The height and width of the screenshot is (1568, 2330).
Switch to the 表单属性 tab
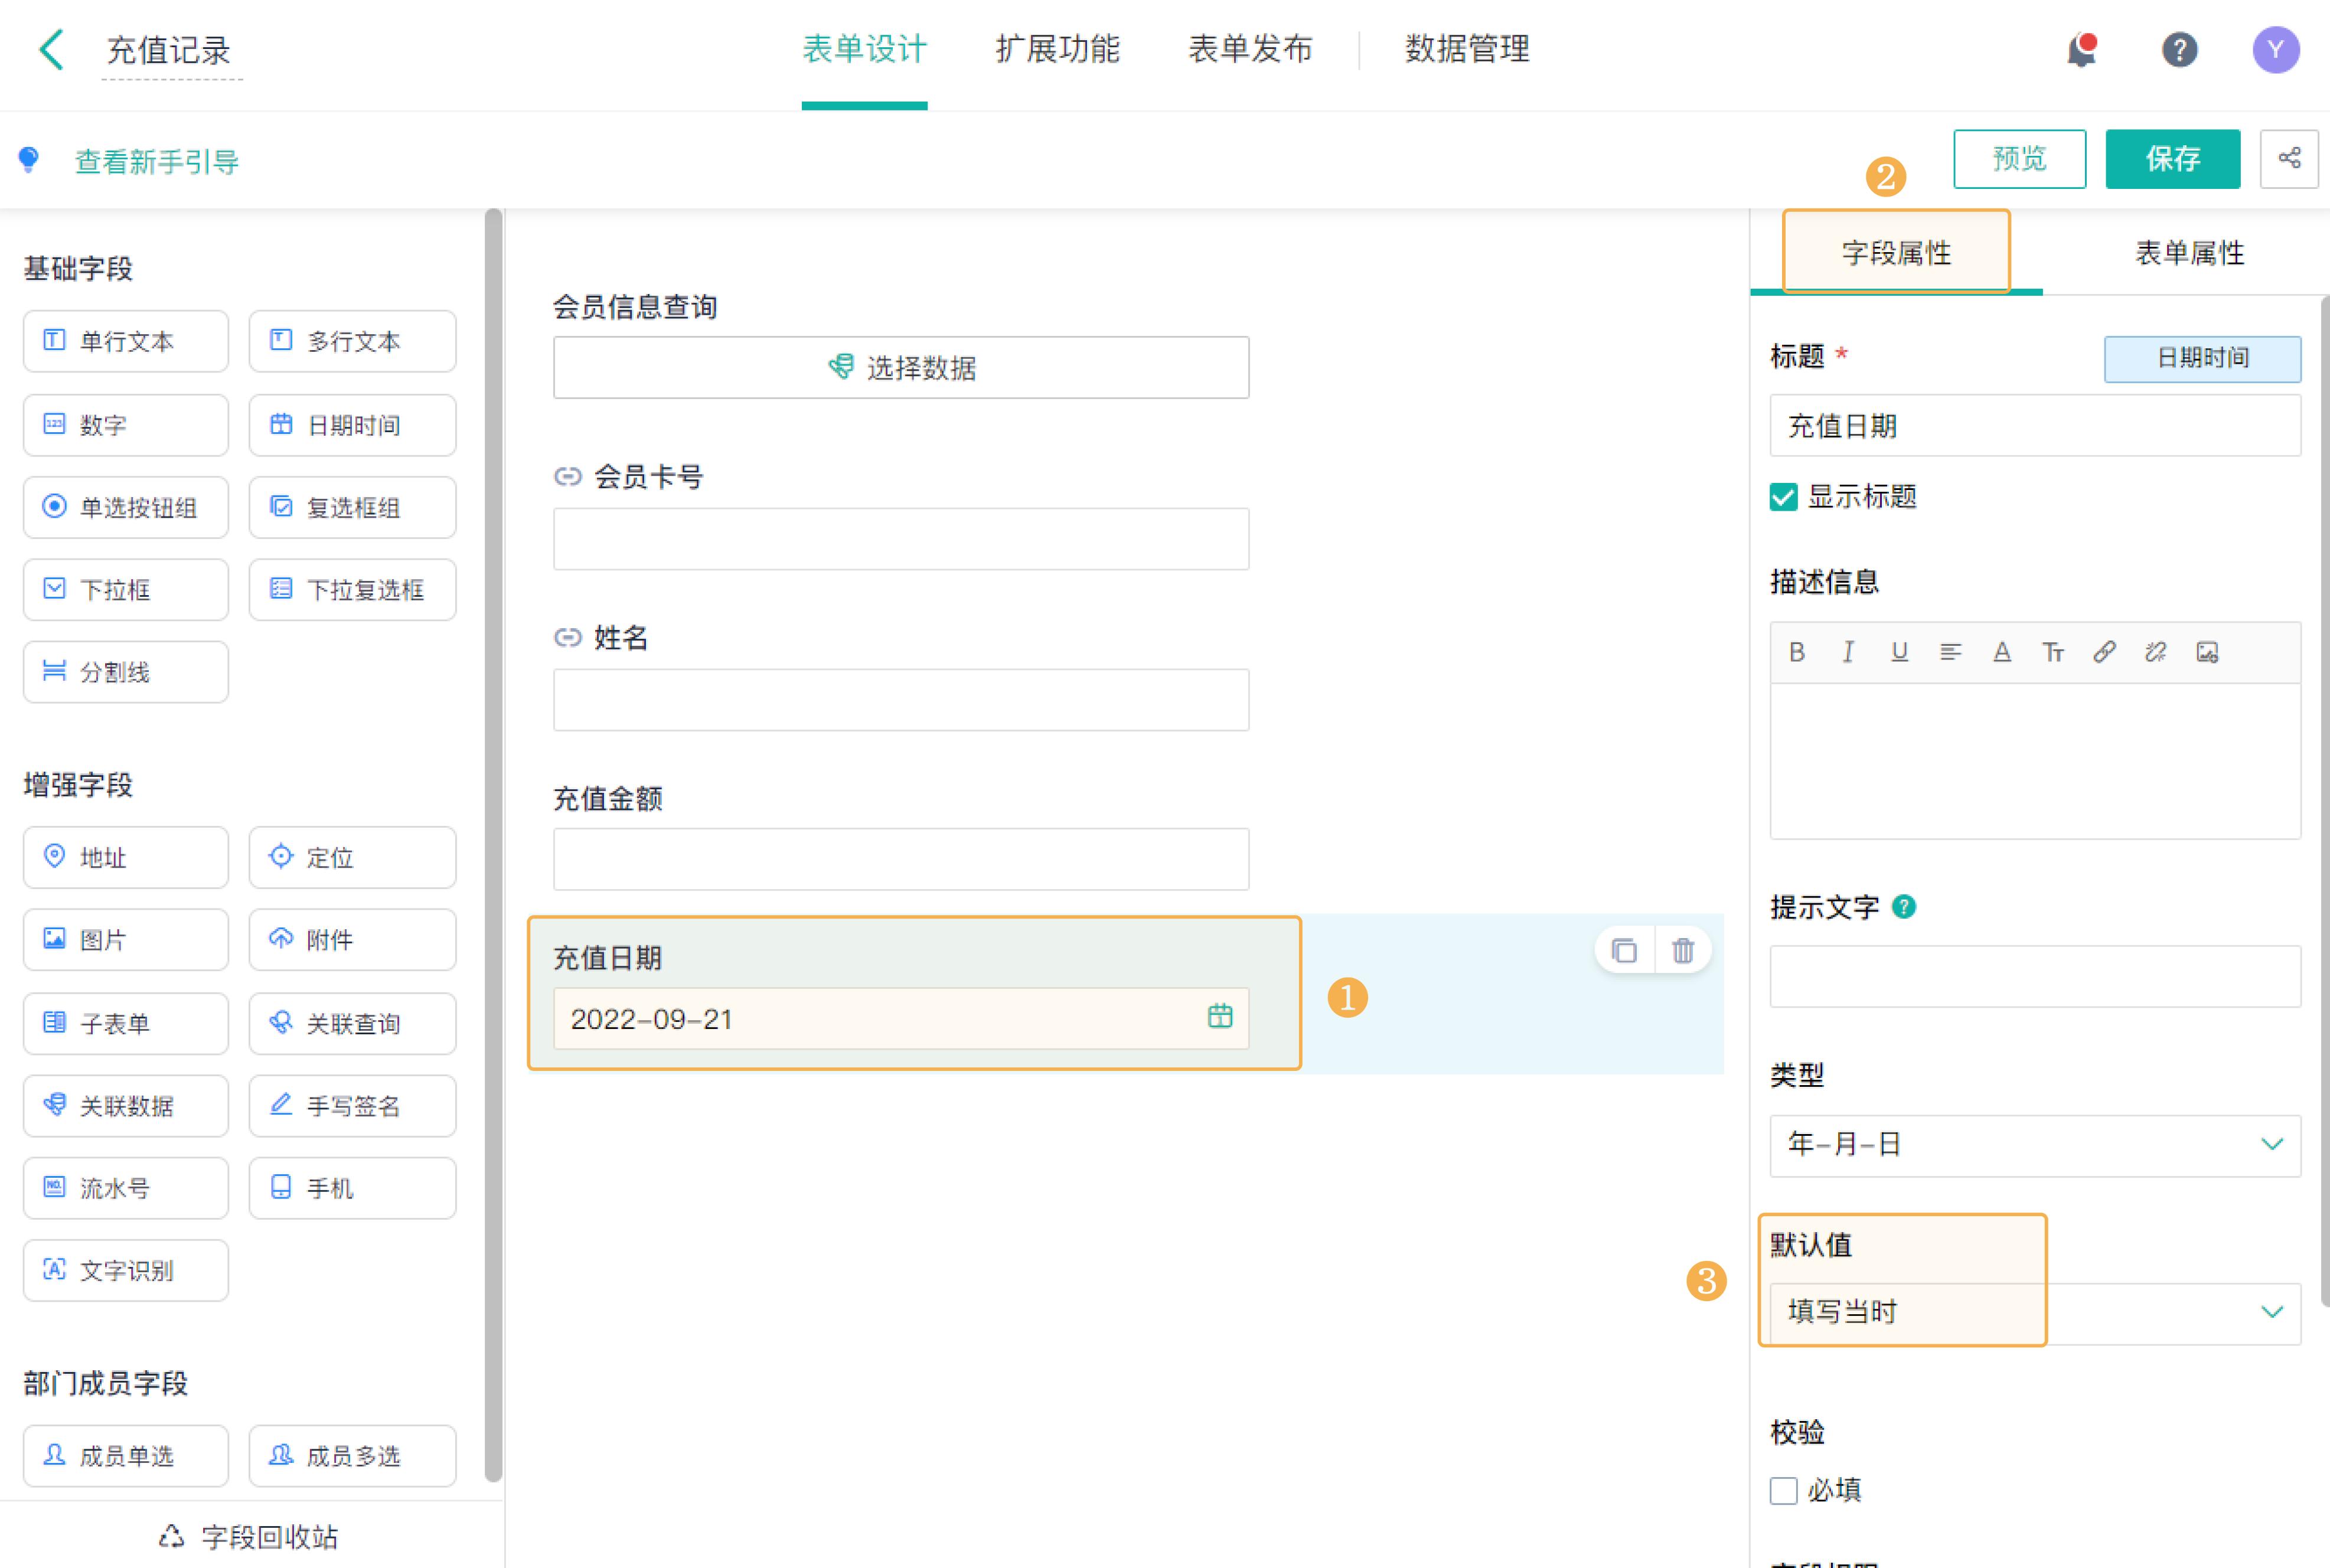[x=2188, y=253]
